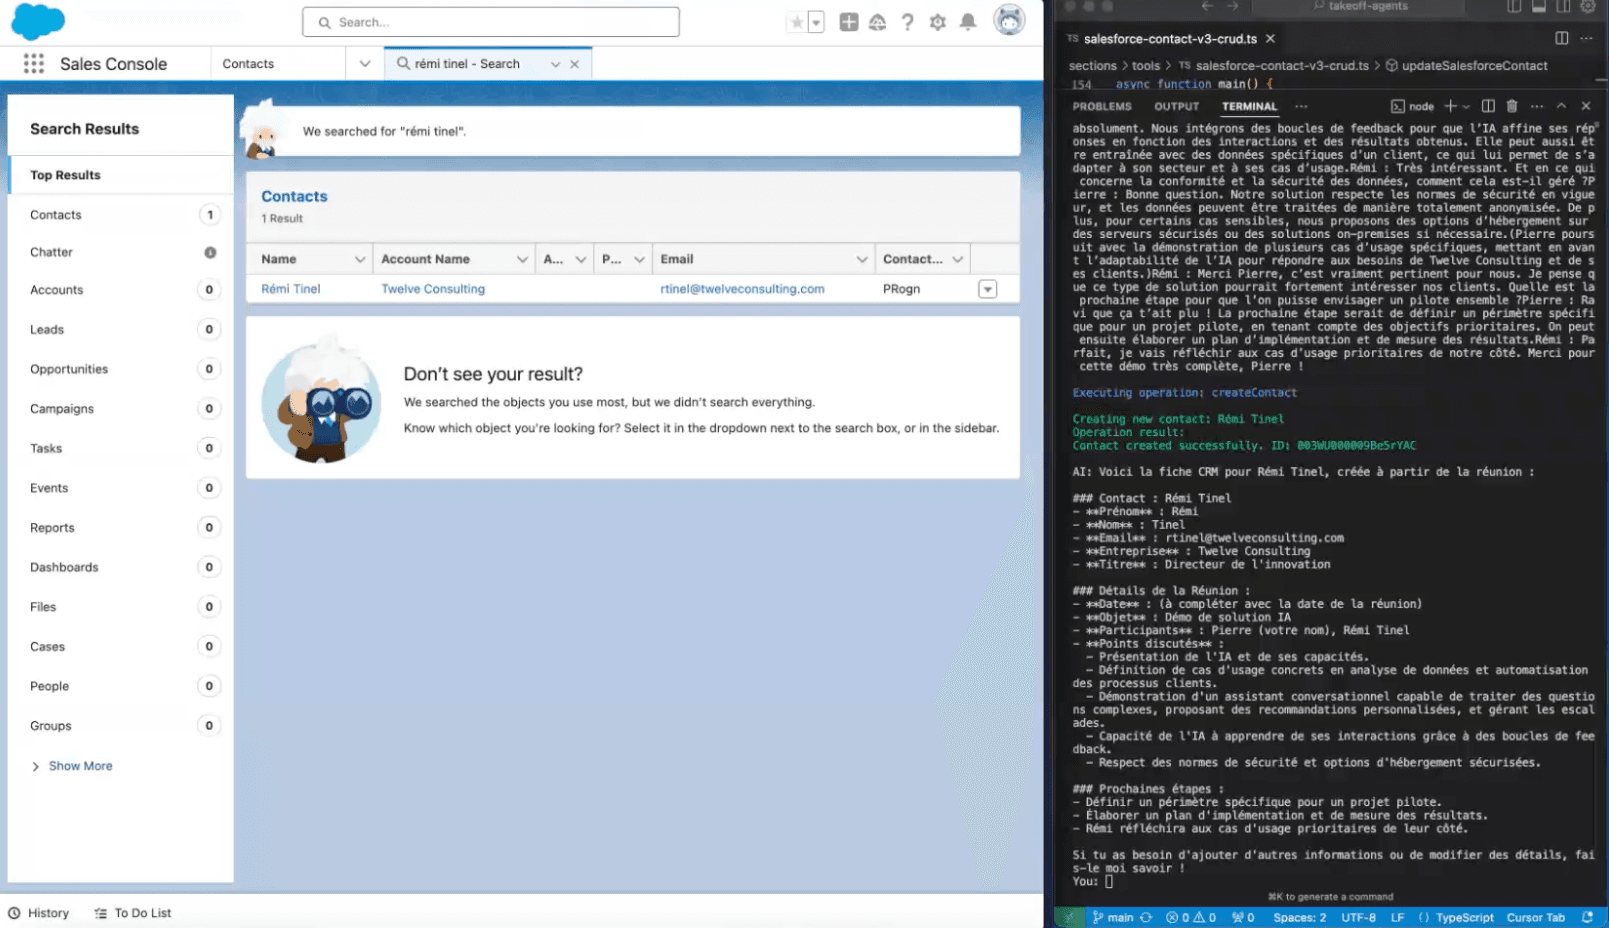Image resolution: width=1609 pixels, height=928 pixels.
Task: Switch to OUTPUT panel tab
Action: [1176, 106]
